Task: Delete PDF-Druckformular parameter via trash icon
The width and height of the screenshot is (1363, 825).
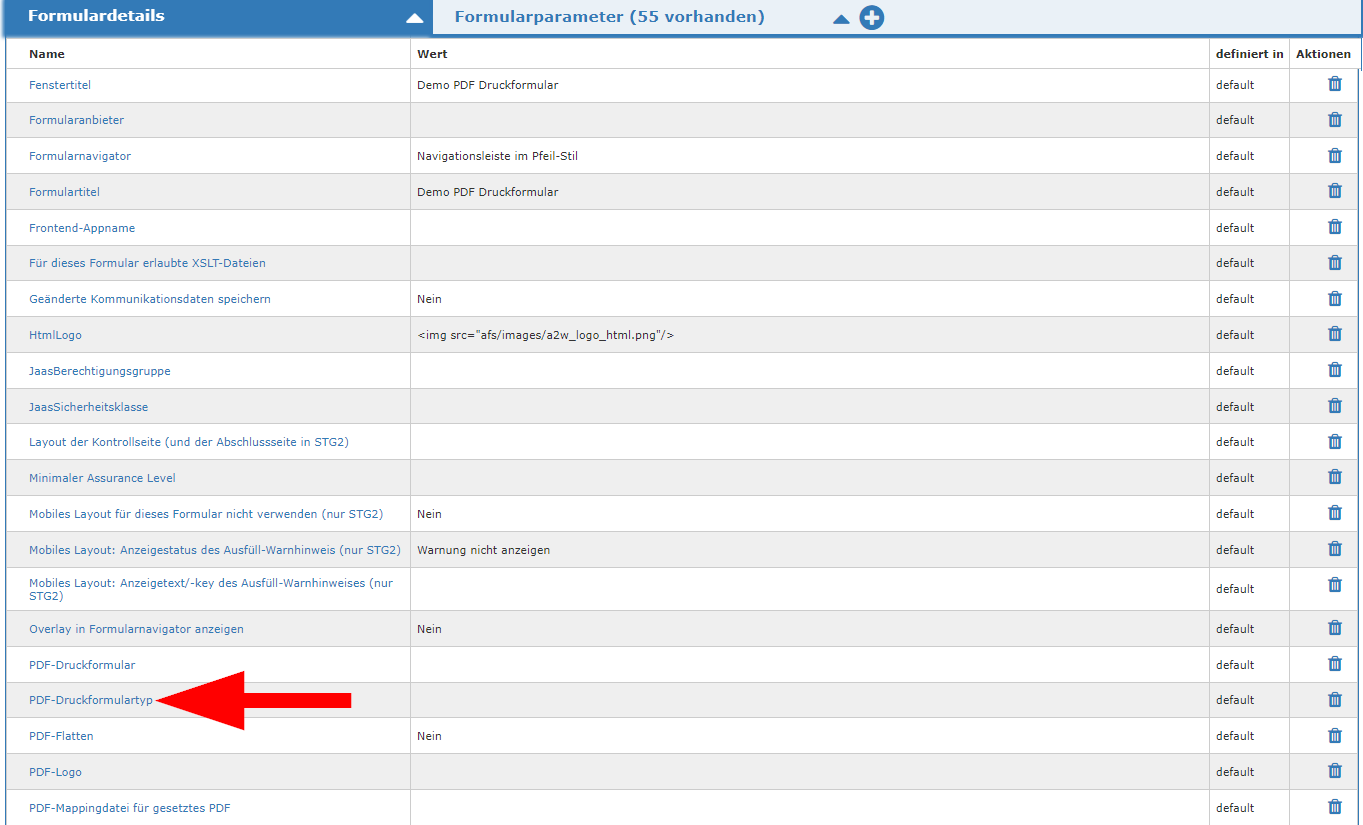Action: tap(1334, 664)
